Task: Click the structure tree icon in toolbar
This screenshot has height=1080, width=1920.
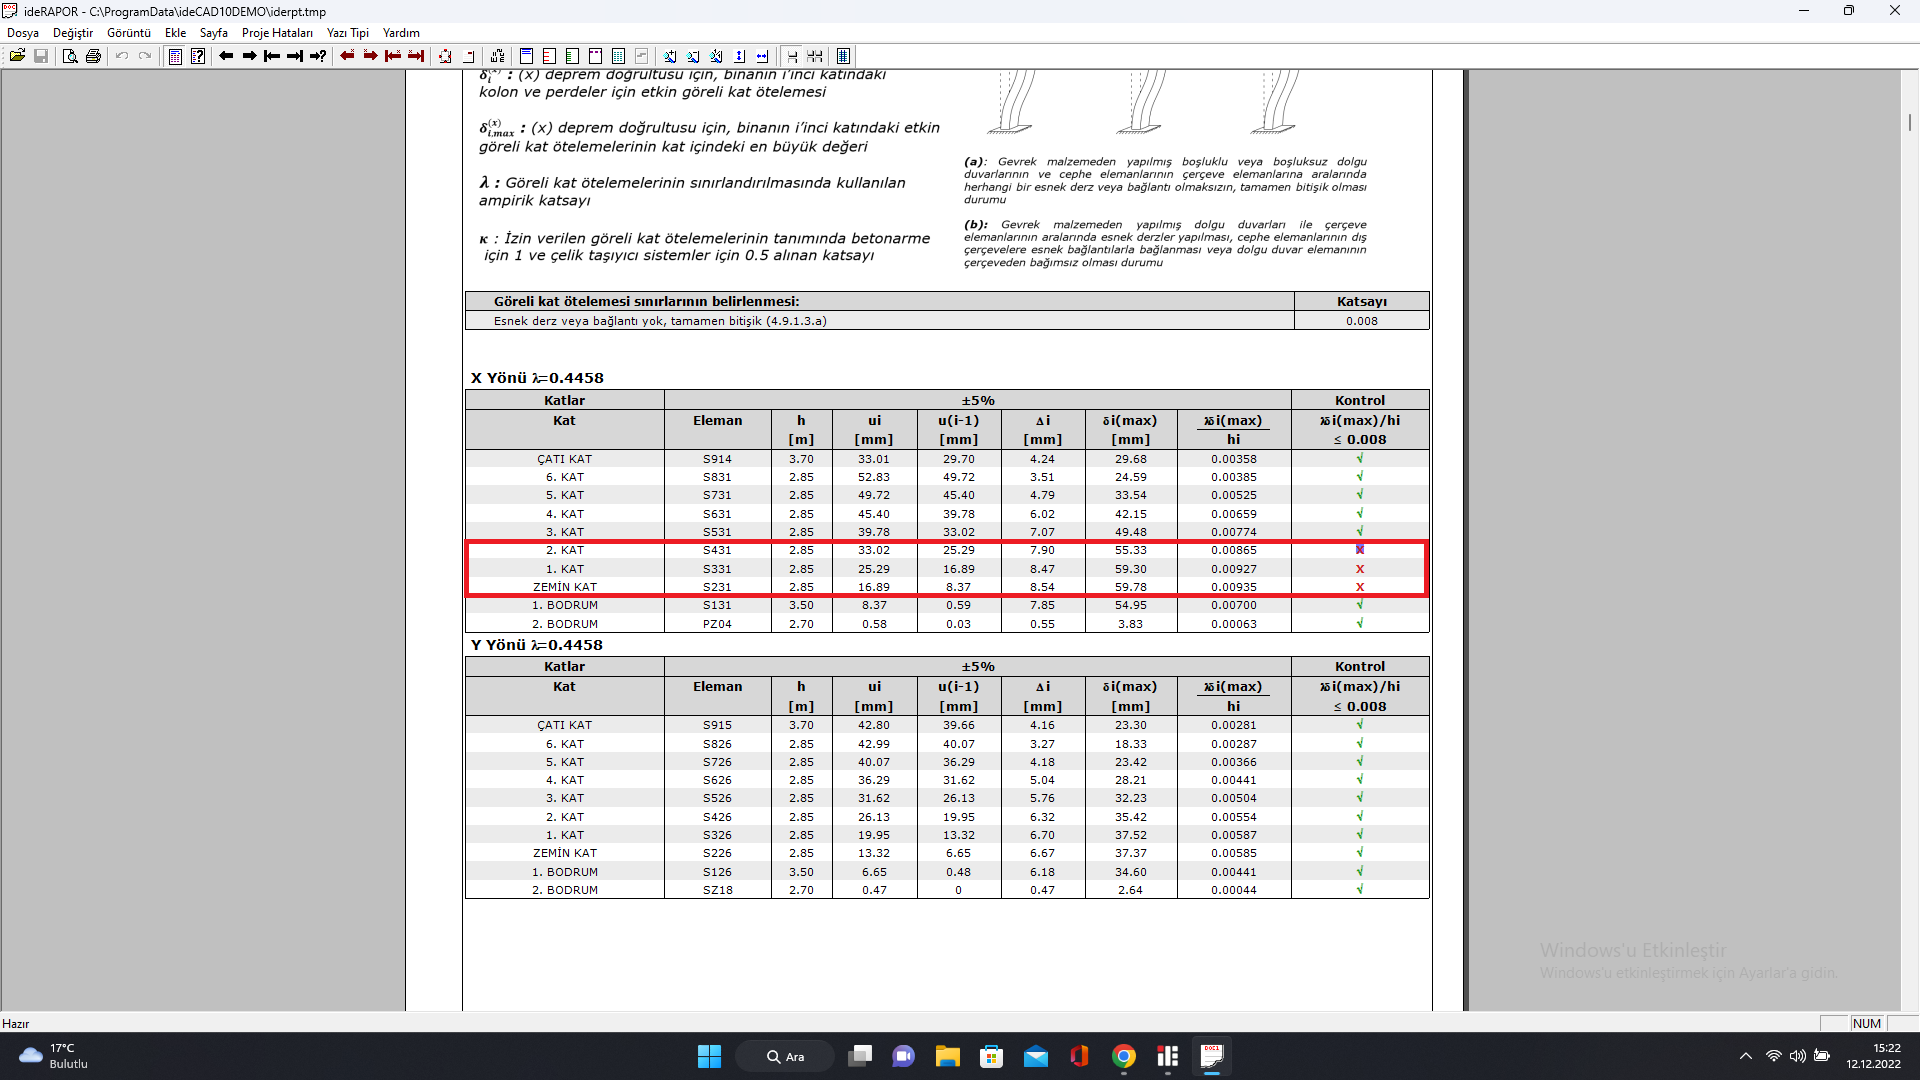Action: [497, 56]
